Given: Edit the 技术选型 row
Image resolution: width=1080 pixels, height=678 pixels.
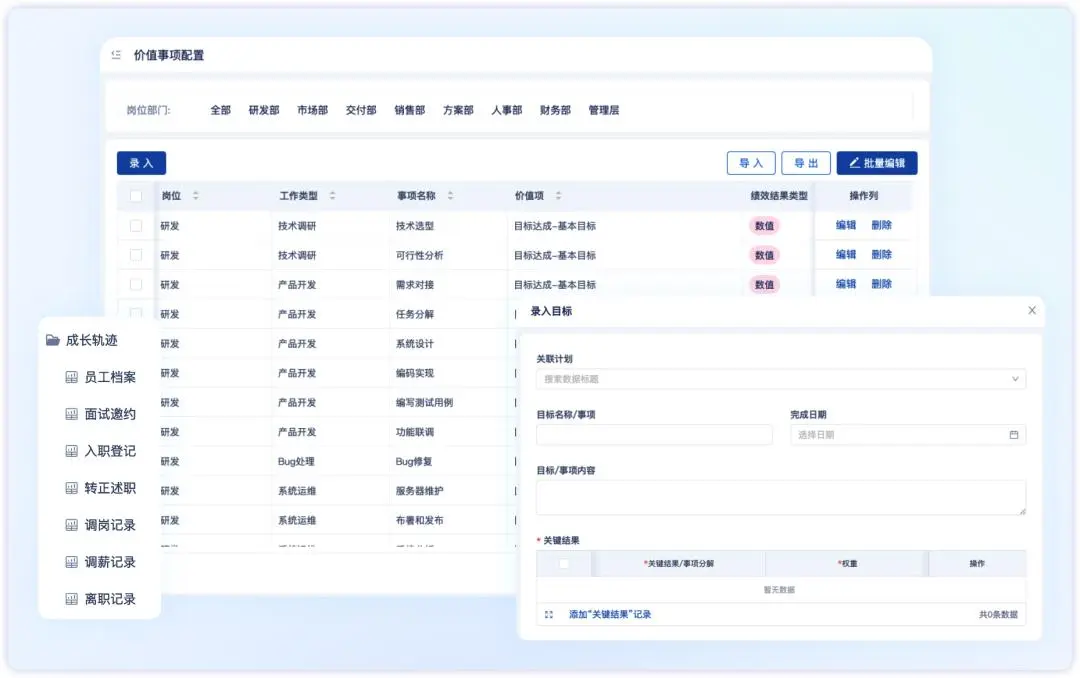Looking at the screenshot, I should 846,225.
